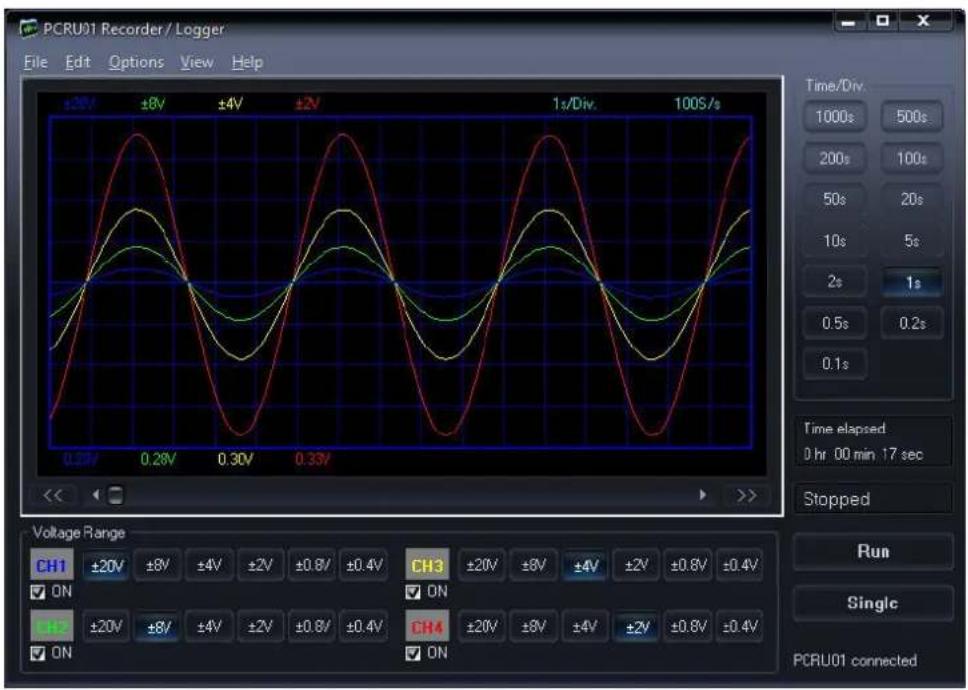Select ±4V range for CH1
Image resolution: width=968 pixels, height=690 pixels.
[x=209, y=565]
